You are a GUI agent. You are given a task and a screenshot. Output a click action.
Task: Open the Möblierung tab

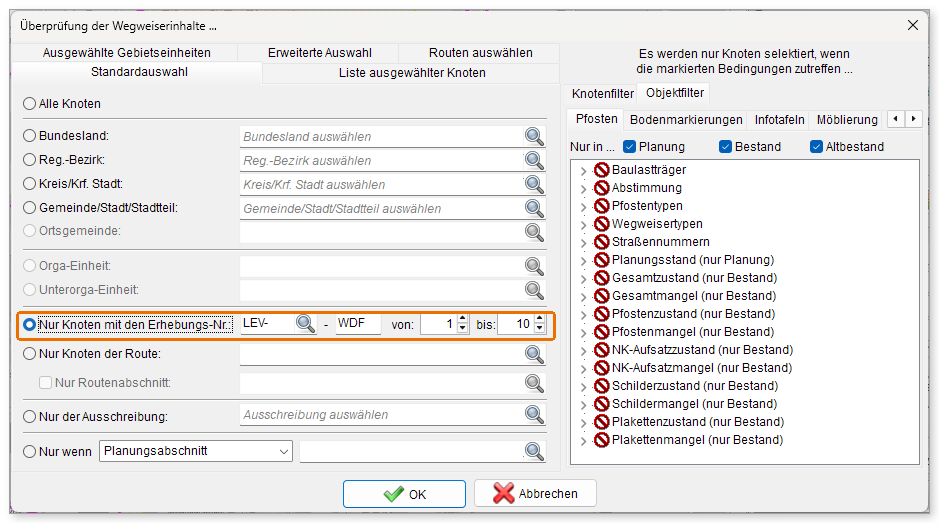click(x=847, y=120)
